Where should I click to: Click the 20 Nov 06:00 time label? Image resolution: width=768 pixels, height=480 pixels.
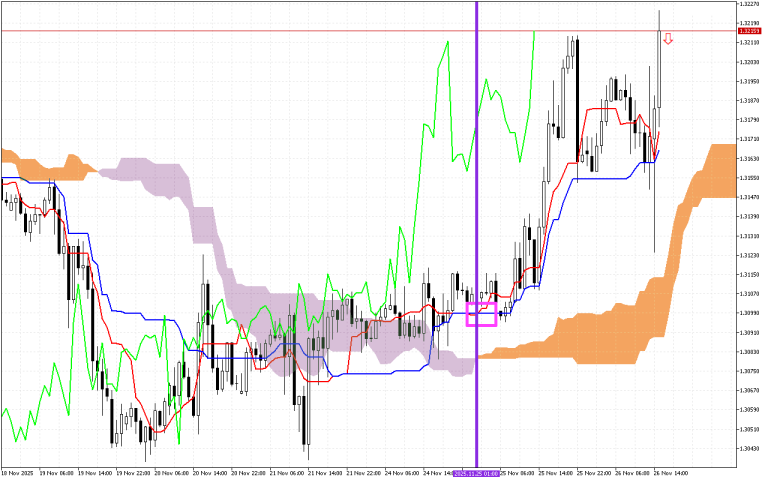171,474
